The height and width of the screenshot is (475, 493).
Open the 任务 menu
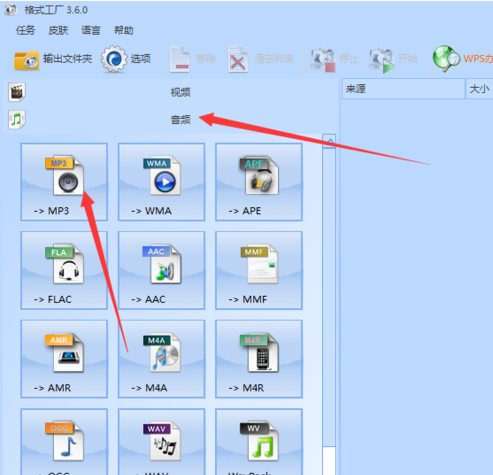[25, 30]
